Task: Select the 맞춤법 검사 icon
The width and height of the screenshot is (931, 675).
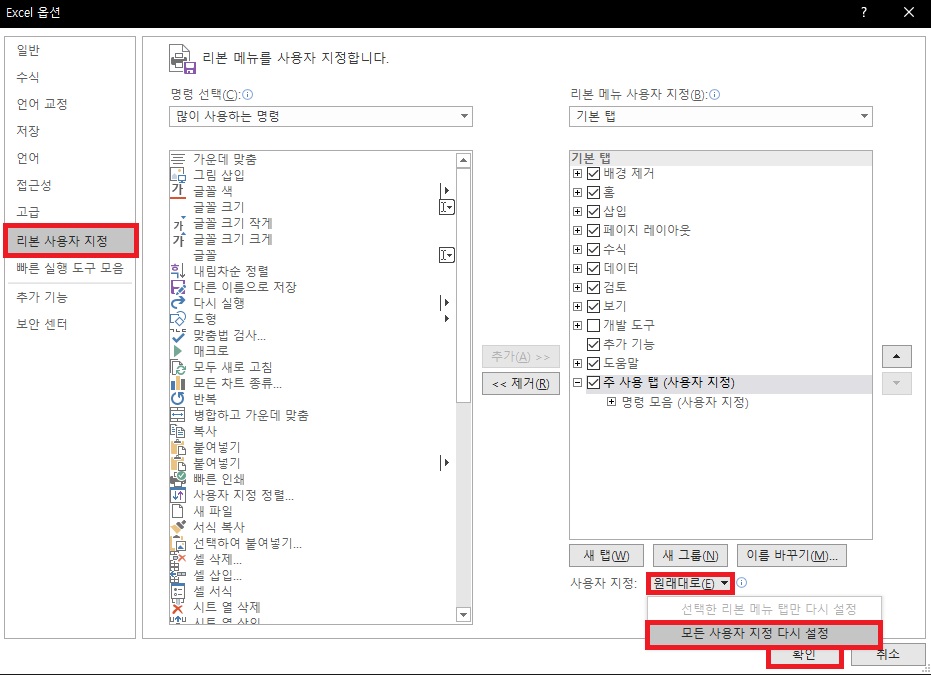Action: pyautogui.click(x=178, y=335)
